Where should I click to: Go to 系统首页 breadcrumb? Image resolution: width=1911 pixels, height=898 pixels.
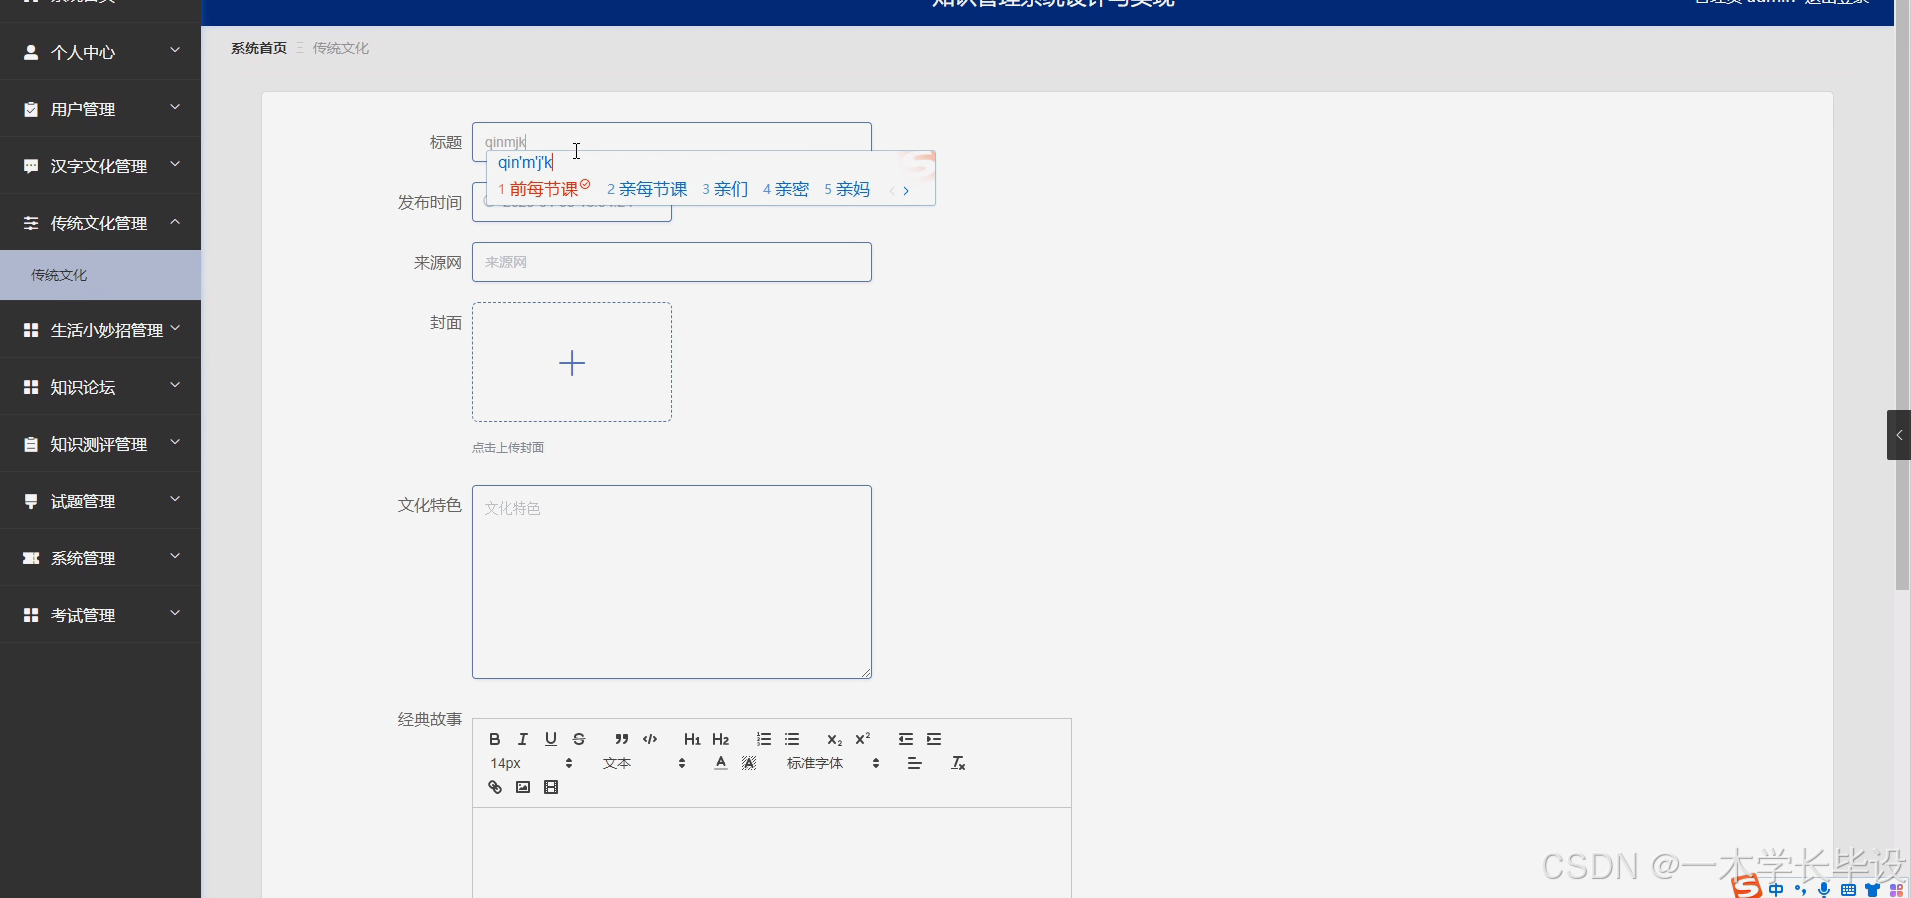tap(259, 48)
